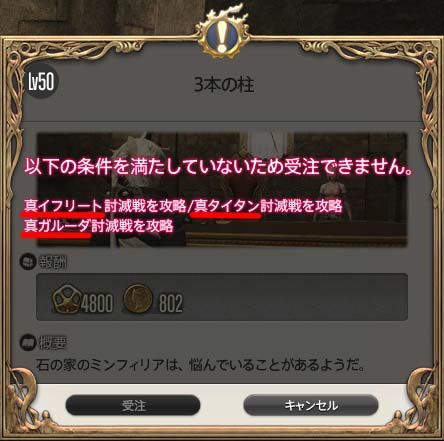Click the 4800 experience reward value
This screenshot has width=444, height=441.
point(97,303)
